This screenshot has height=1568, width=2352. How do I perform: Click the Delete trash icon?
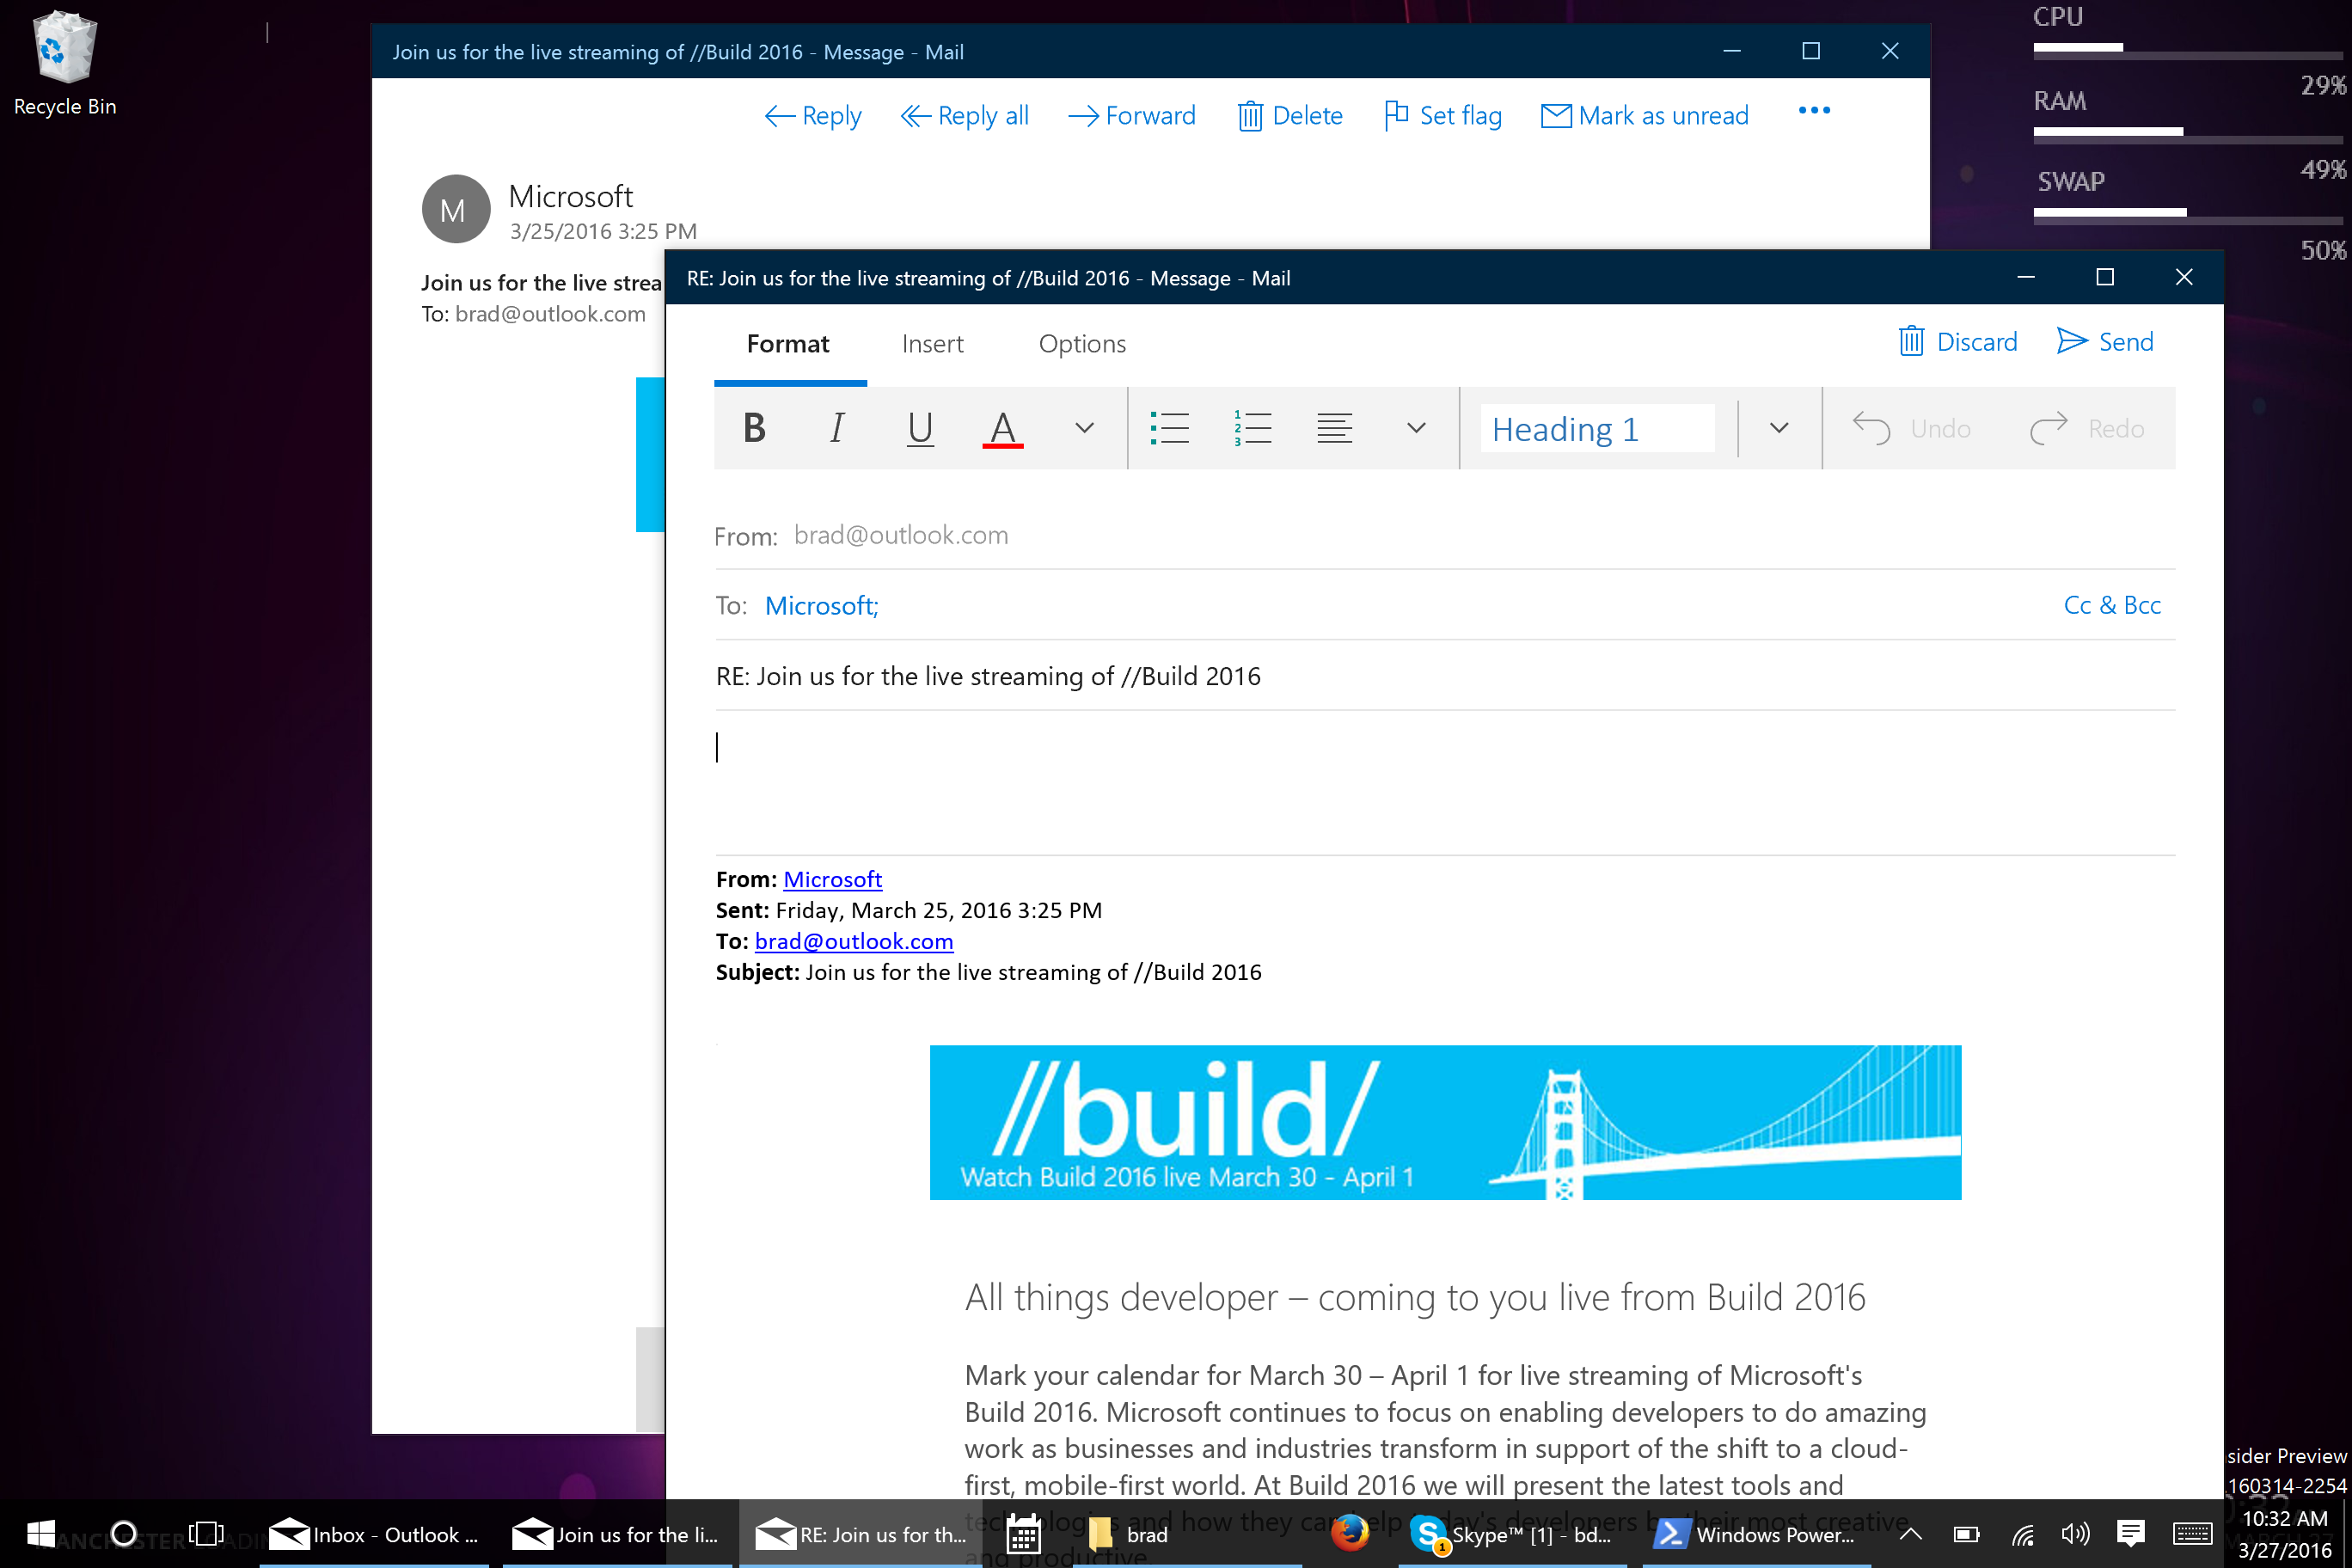coord(1250,116)
